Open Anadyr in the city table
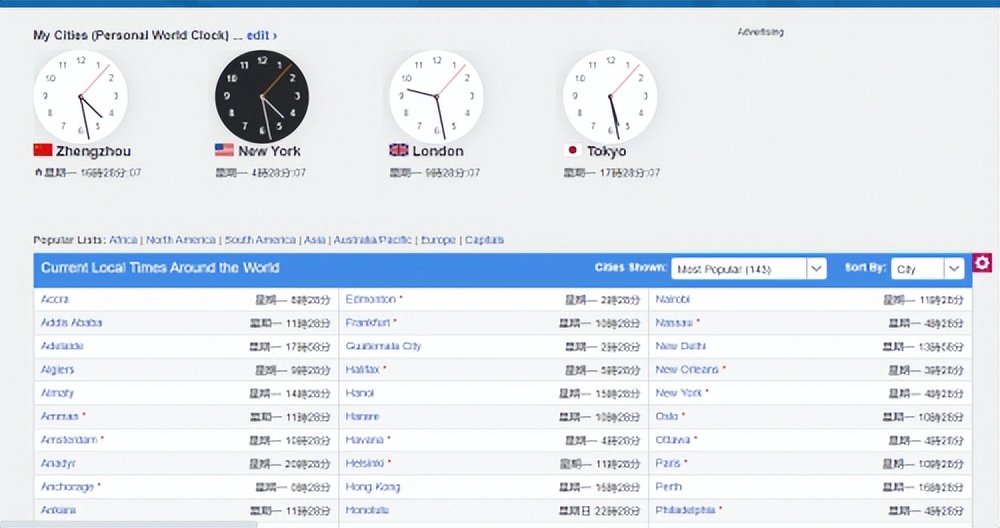This screenshot has height=528, width=1000. pyautogui.click(x=58, y=464)
